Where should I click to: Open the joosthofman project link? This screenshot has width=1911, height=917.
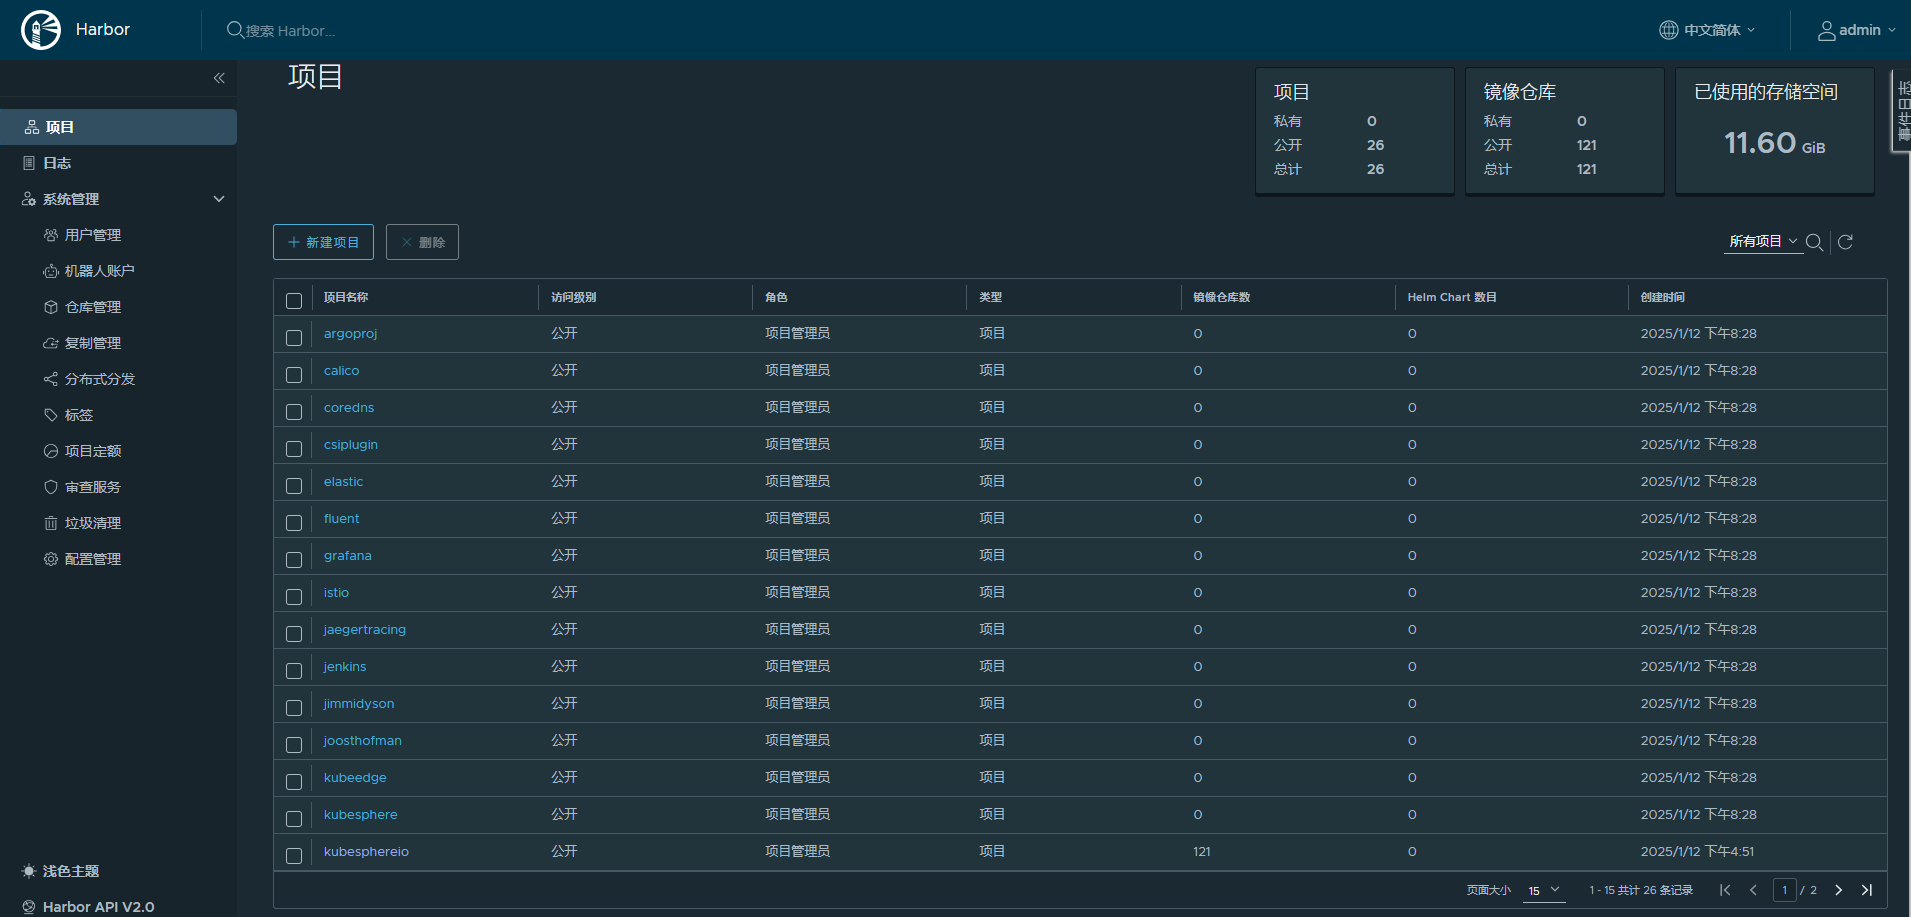click(362, 741)
